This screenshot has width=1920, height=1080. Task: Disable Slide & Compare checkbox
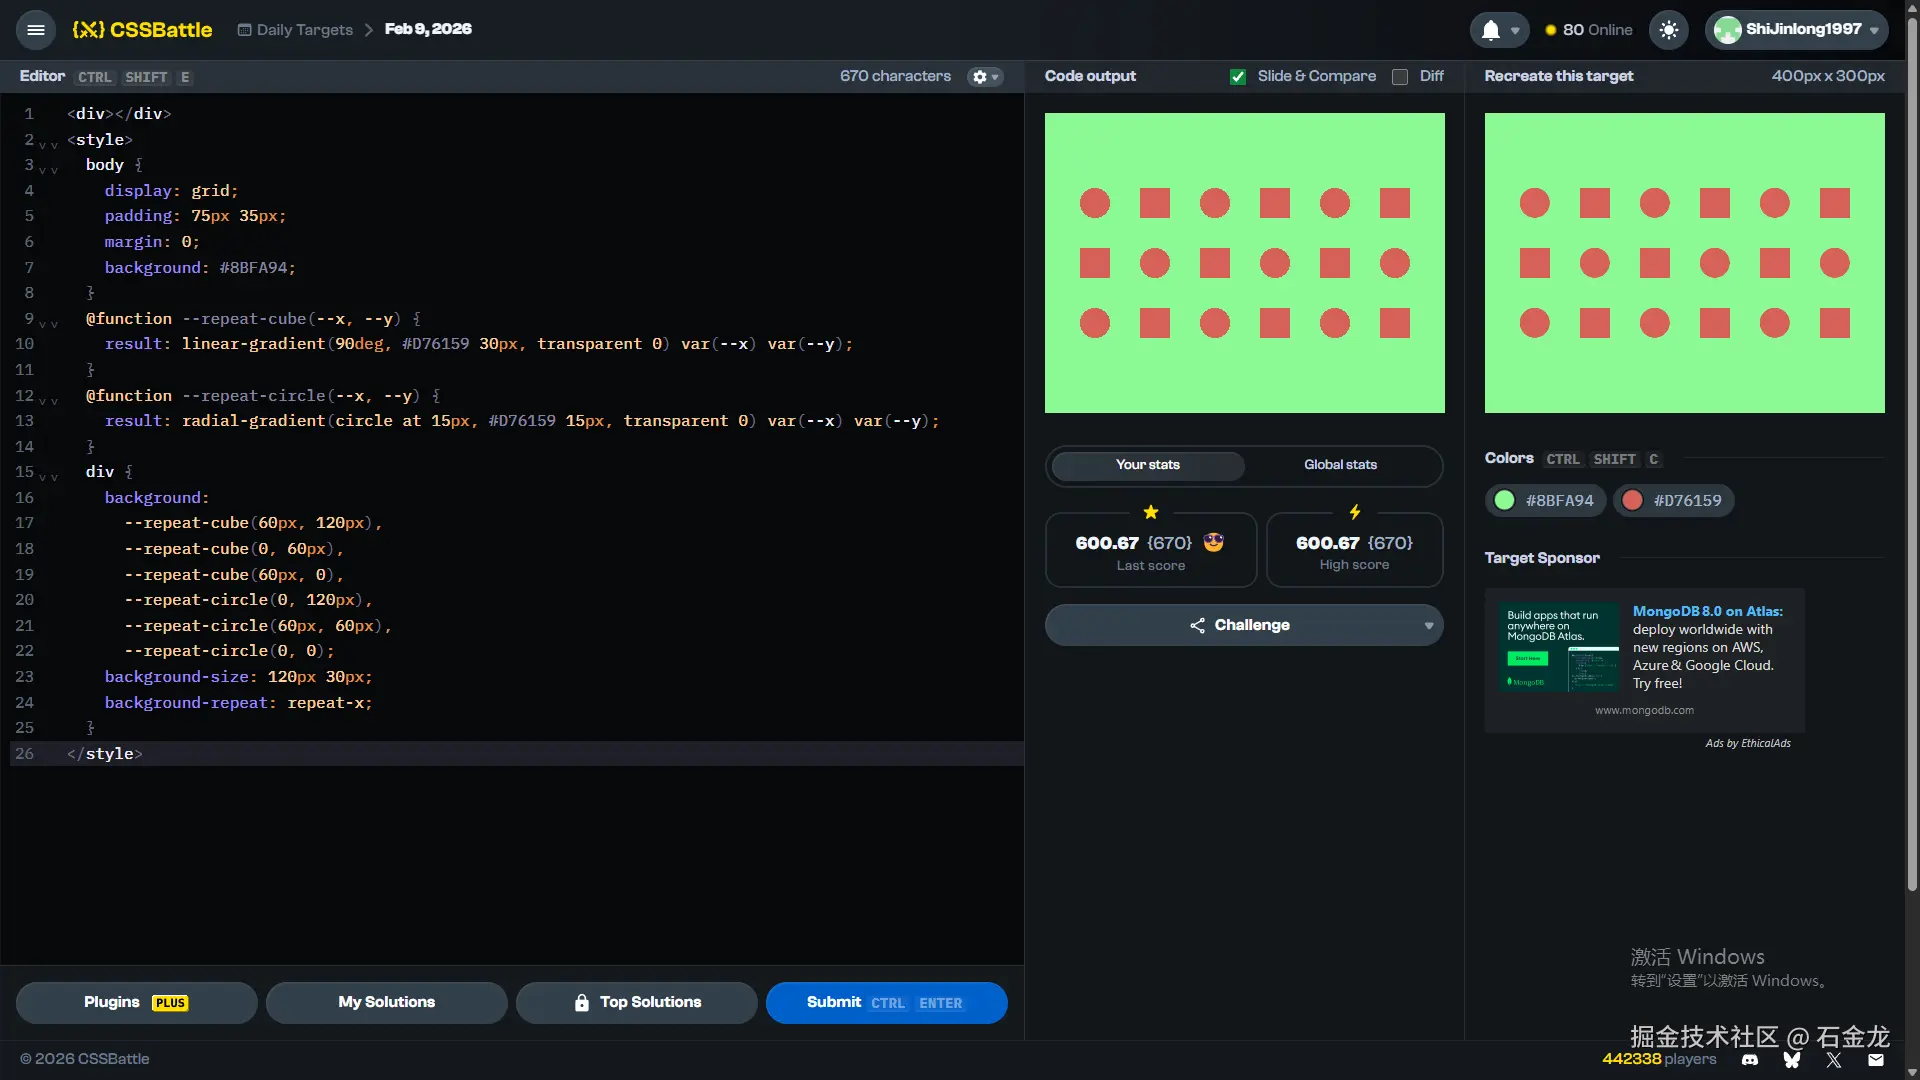coord(1238,77)
